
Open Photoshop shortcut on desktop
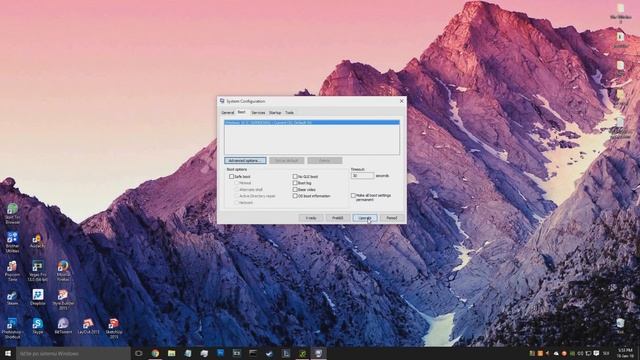(x=12, y=327)
